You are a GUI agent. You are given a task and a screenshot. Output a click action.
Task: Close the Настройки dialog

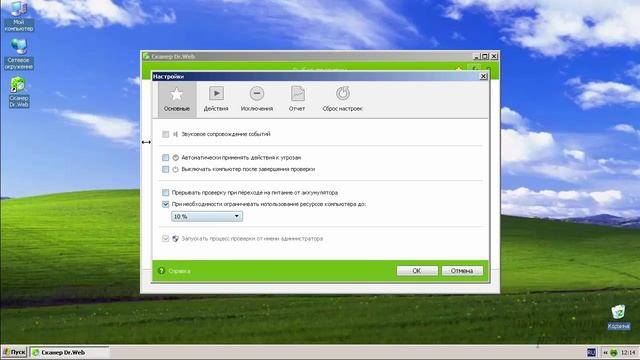[483, 76]
